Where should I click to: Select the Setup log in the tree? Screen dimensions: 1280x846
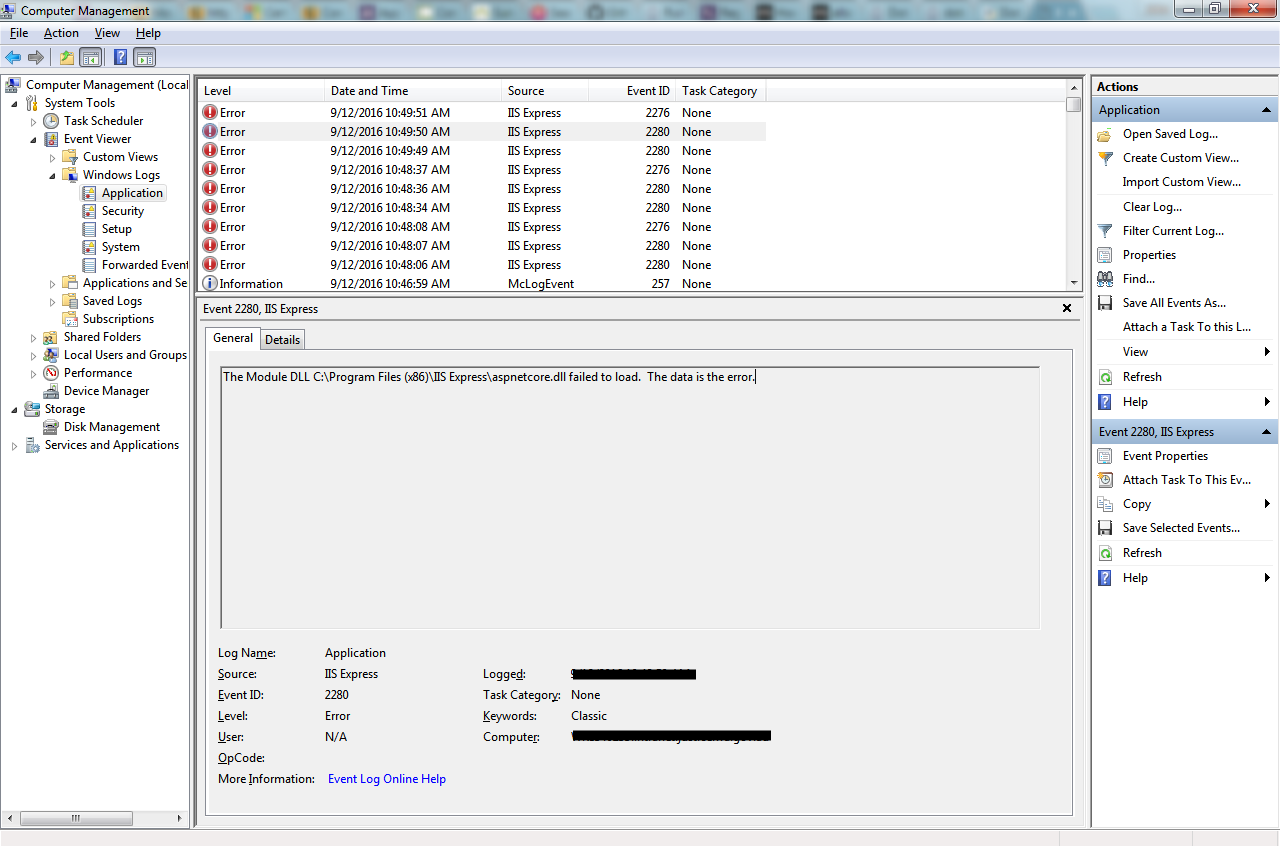pos(116,229)
